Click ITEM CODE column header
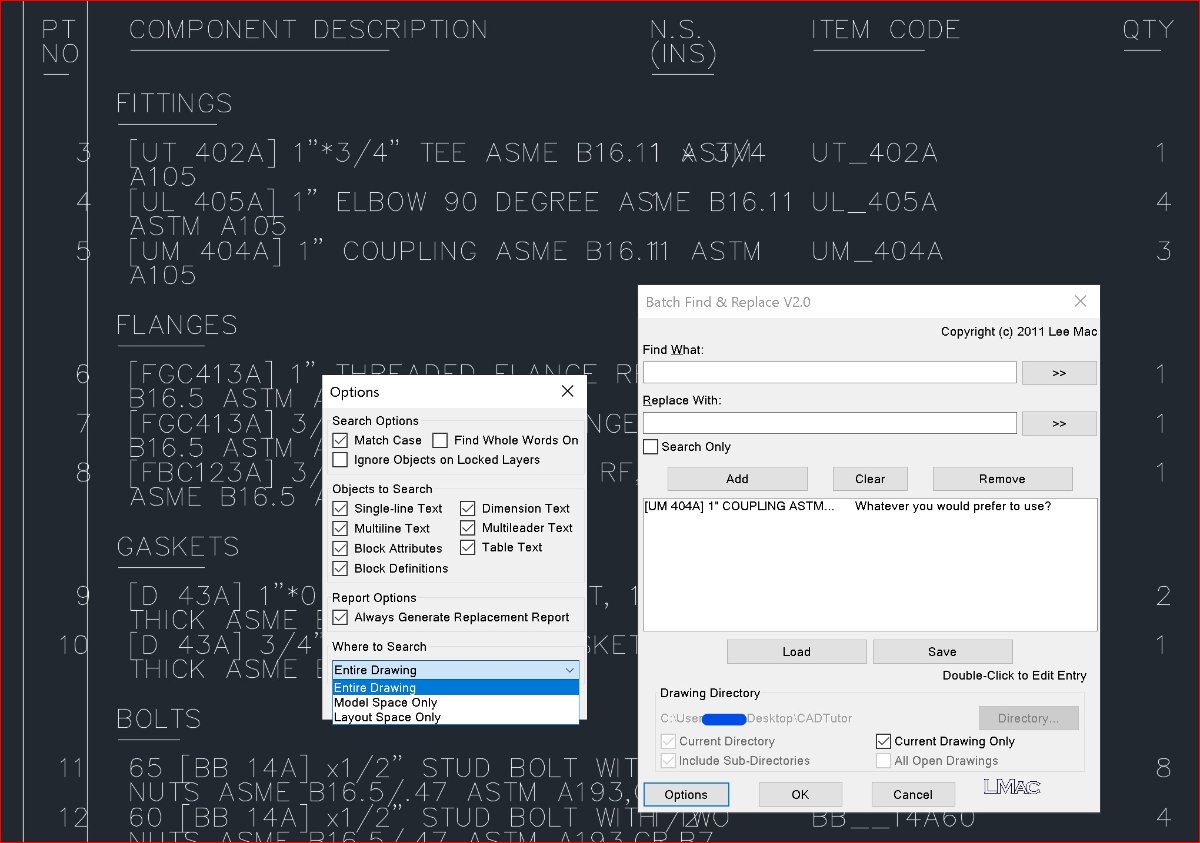This screenshot has height=843, width=1200. (886, 30)
